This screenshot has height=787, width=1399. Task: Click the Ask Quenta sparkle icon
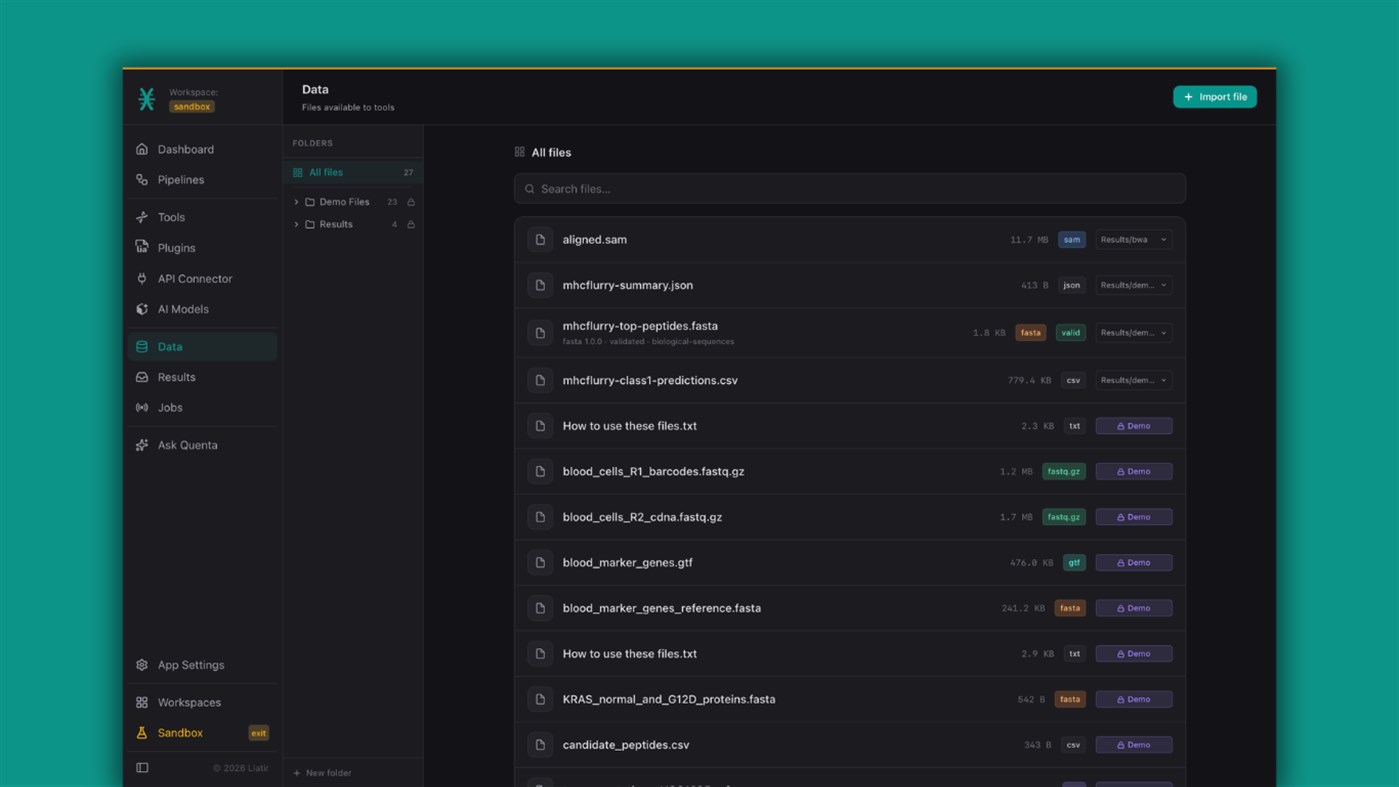tap(142, 445)
